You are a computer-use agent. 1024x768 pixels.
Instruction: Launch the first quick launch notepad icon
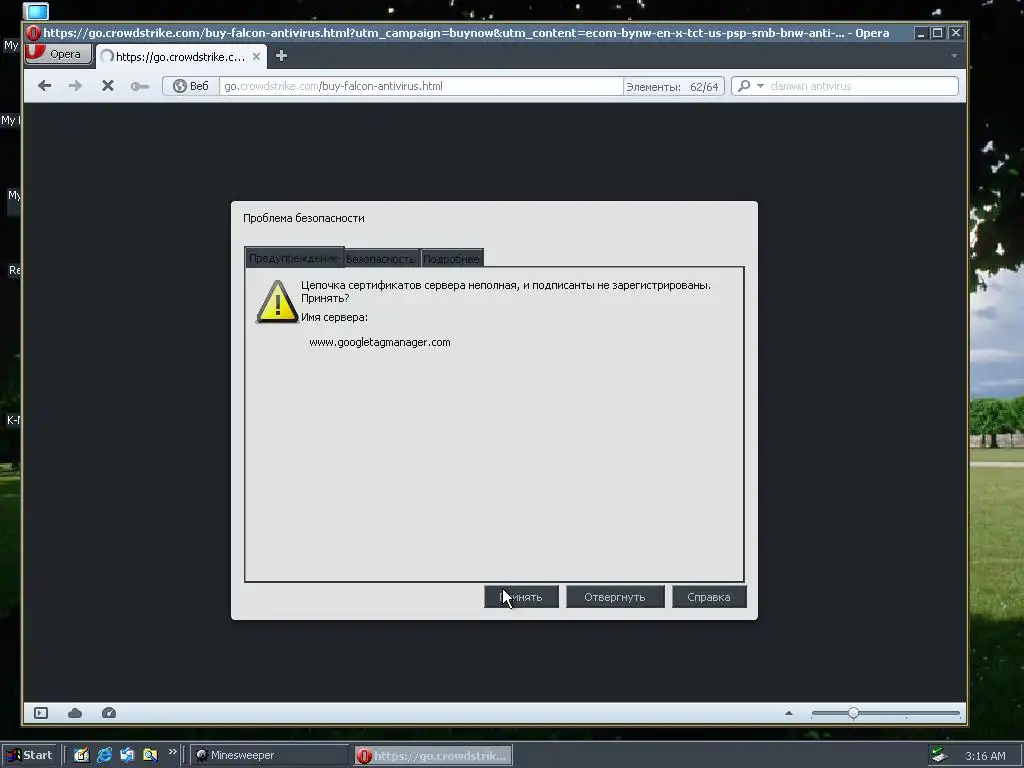81,755
